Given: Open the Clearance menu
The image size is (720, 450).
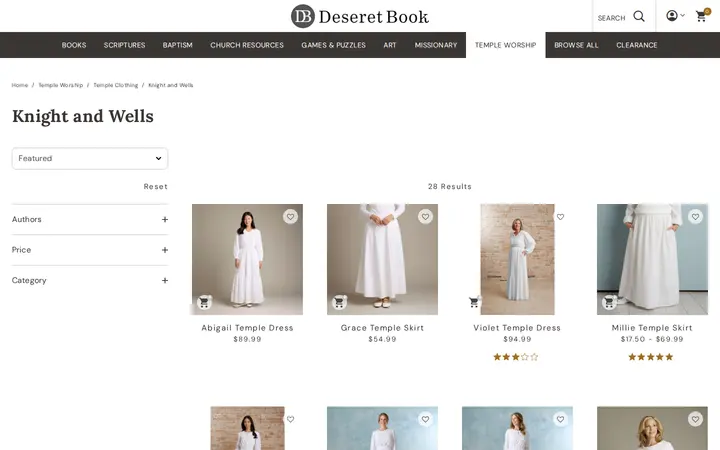Looking at the screenshot, I should (x=637, y=45).
